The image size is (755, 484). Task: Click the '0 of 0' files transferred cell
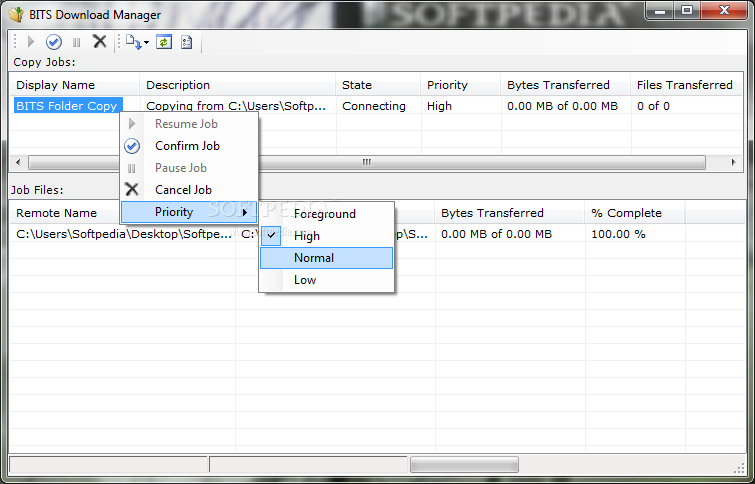tap(653, 106)
